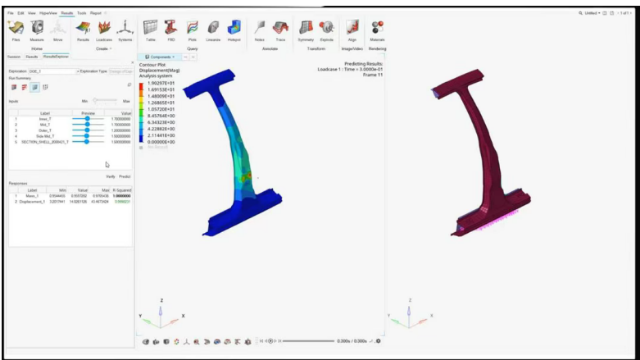
Task: Select the Move tool
Action: [58, 31]
